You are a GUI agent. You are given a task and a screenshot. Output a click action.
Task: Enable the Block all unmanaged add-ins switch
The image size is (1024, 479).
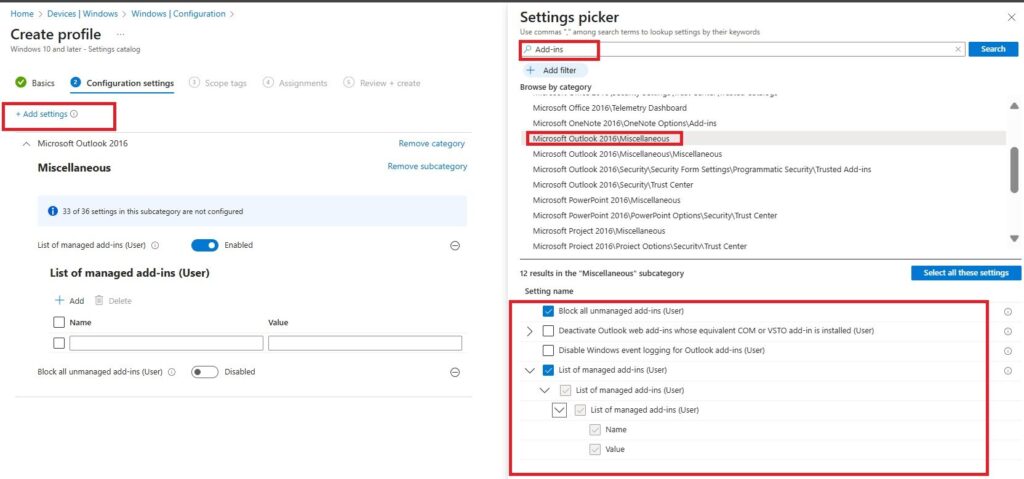click(204, 372)
